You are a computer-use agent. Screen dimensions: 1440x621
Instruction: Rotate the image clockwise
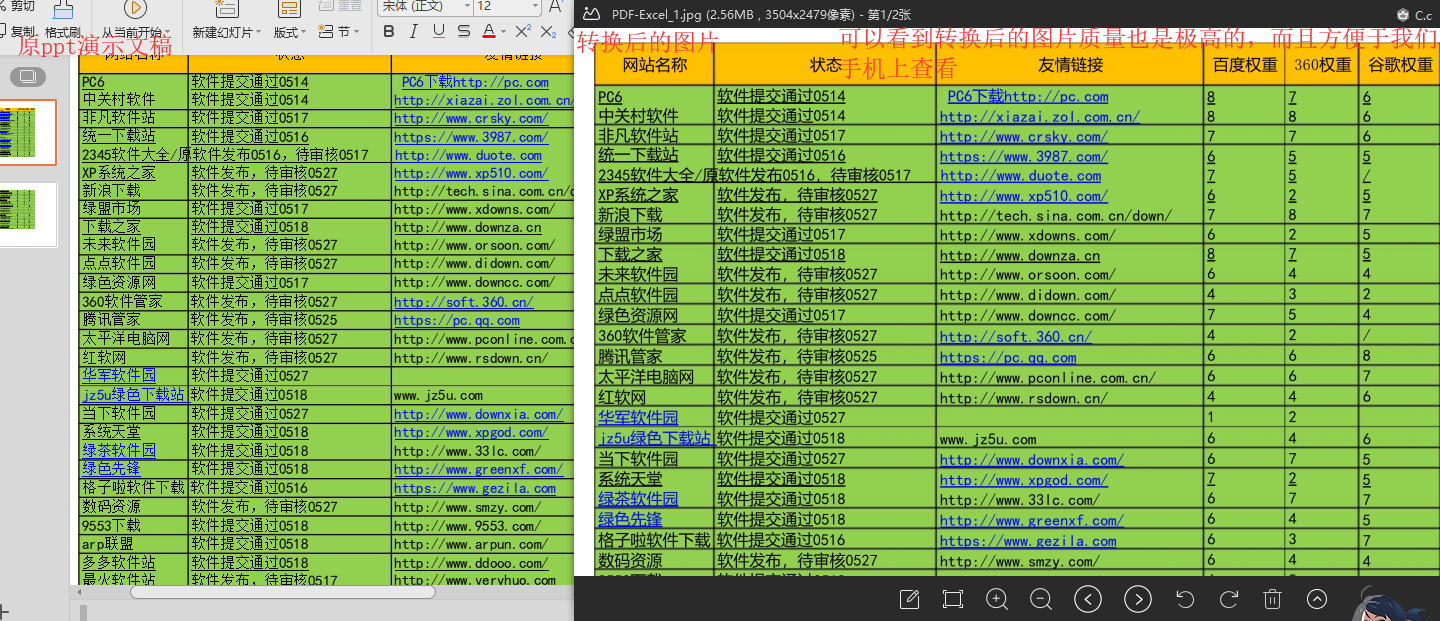(1229, 599)
